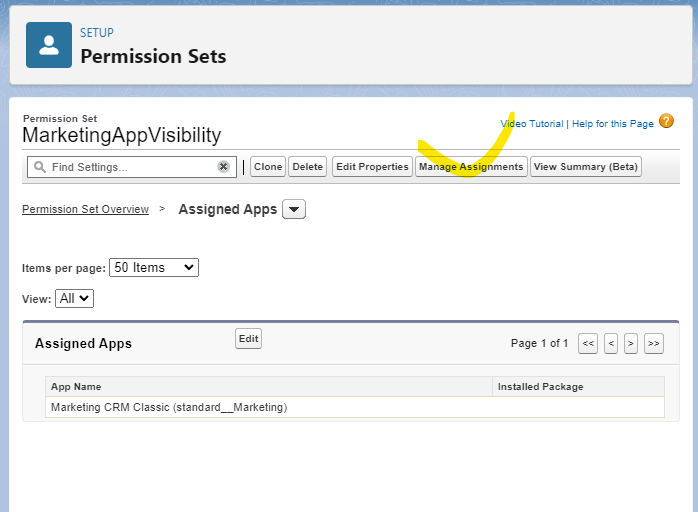Click the SETUP breadcrumb label
Image resolution: width=698 pixels, height=512 pixels.
click(97, 33)
